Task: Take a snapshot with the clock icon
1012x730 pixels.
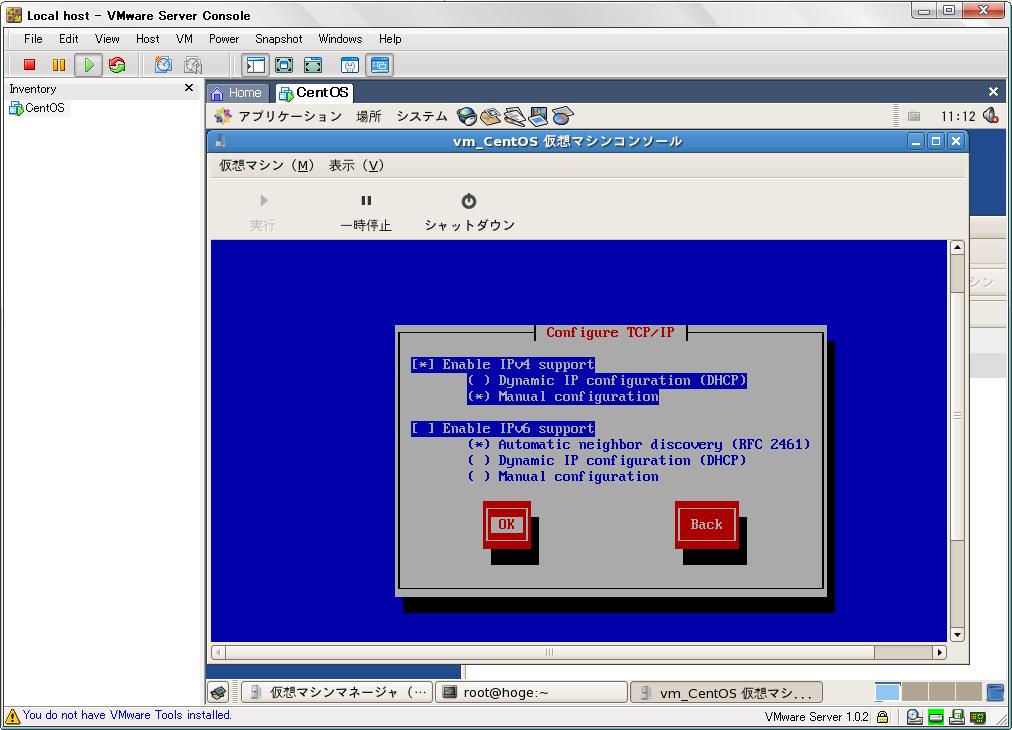Action: (x=163, y=65)
